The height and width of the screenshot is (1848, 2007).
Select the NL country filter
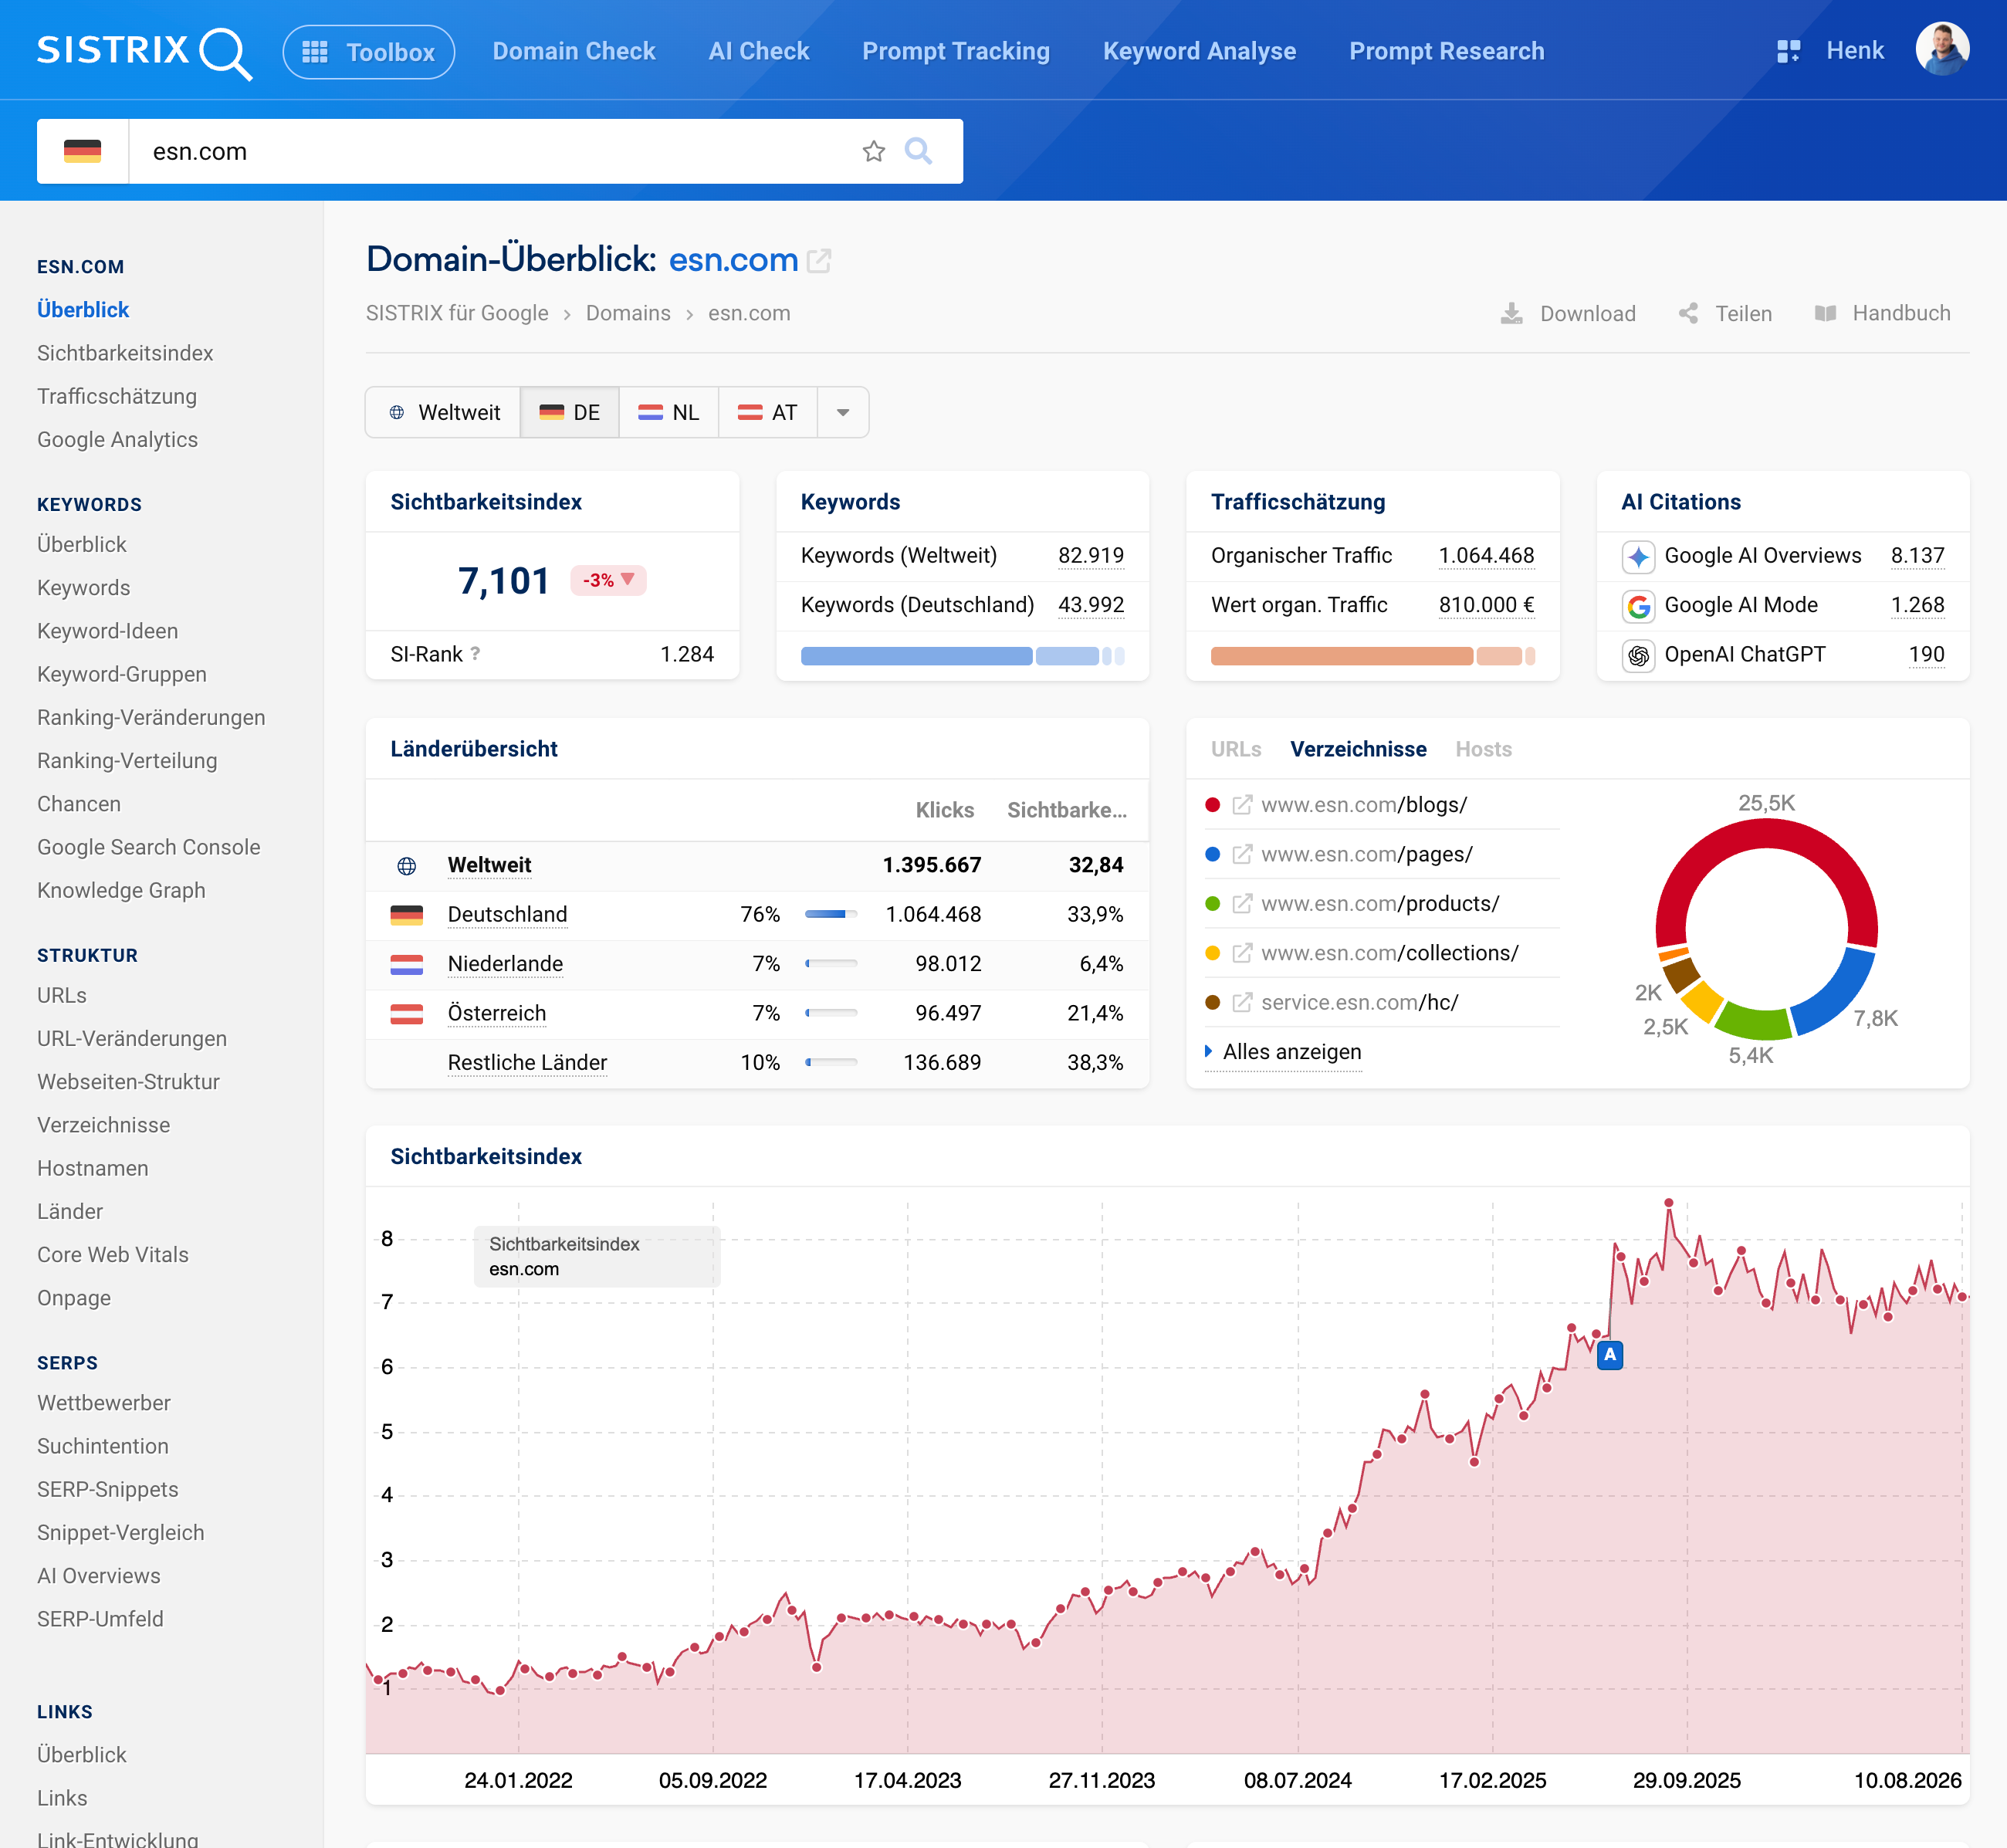[669, 412]
